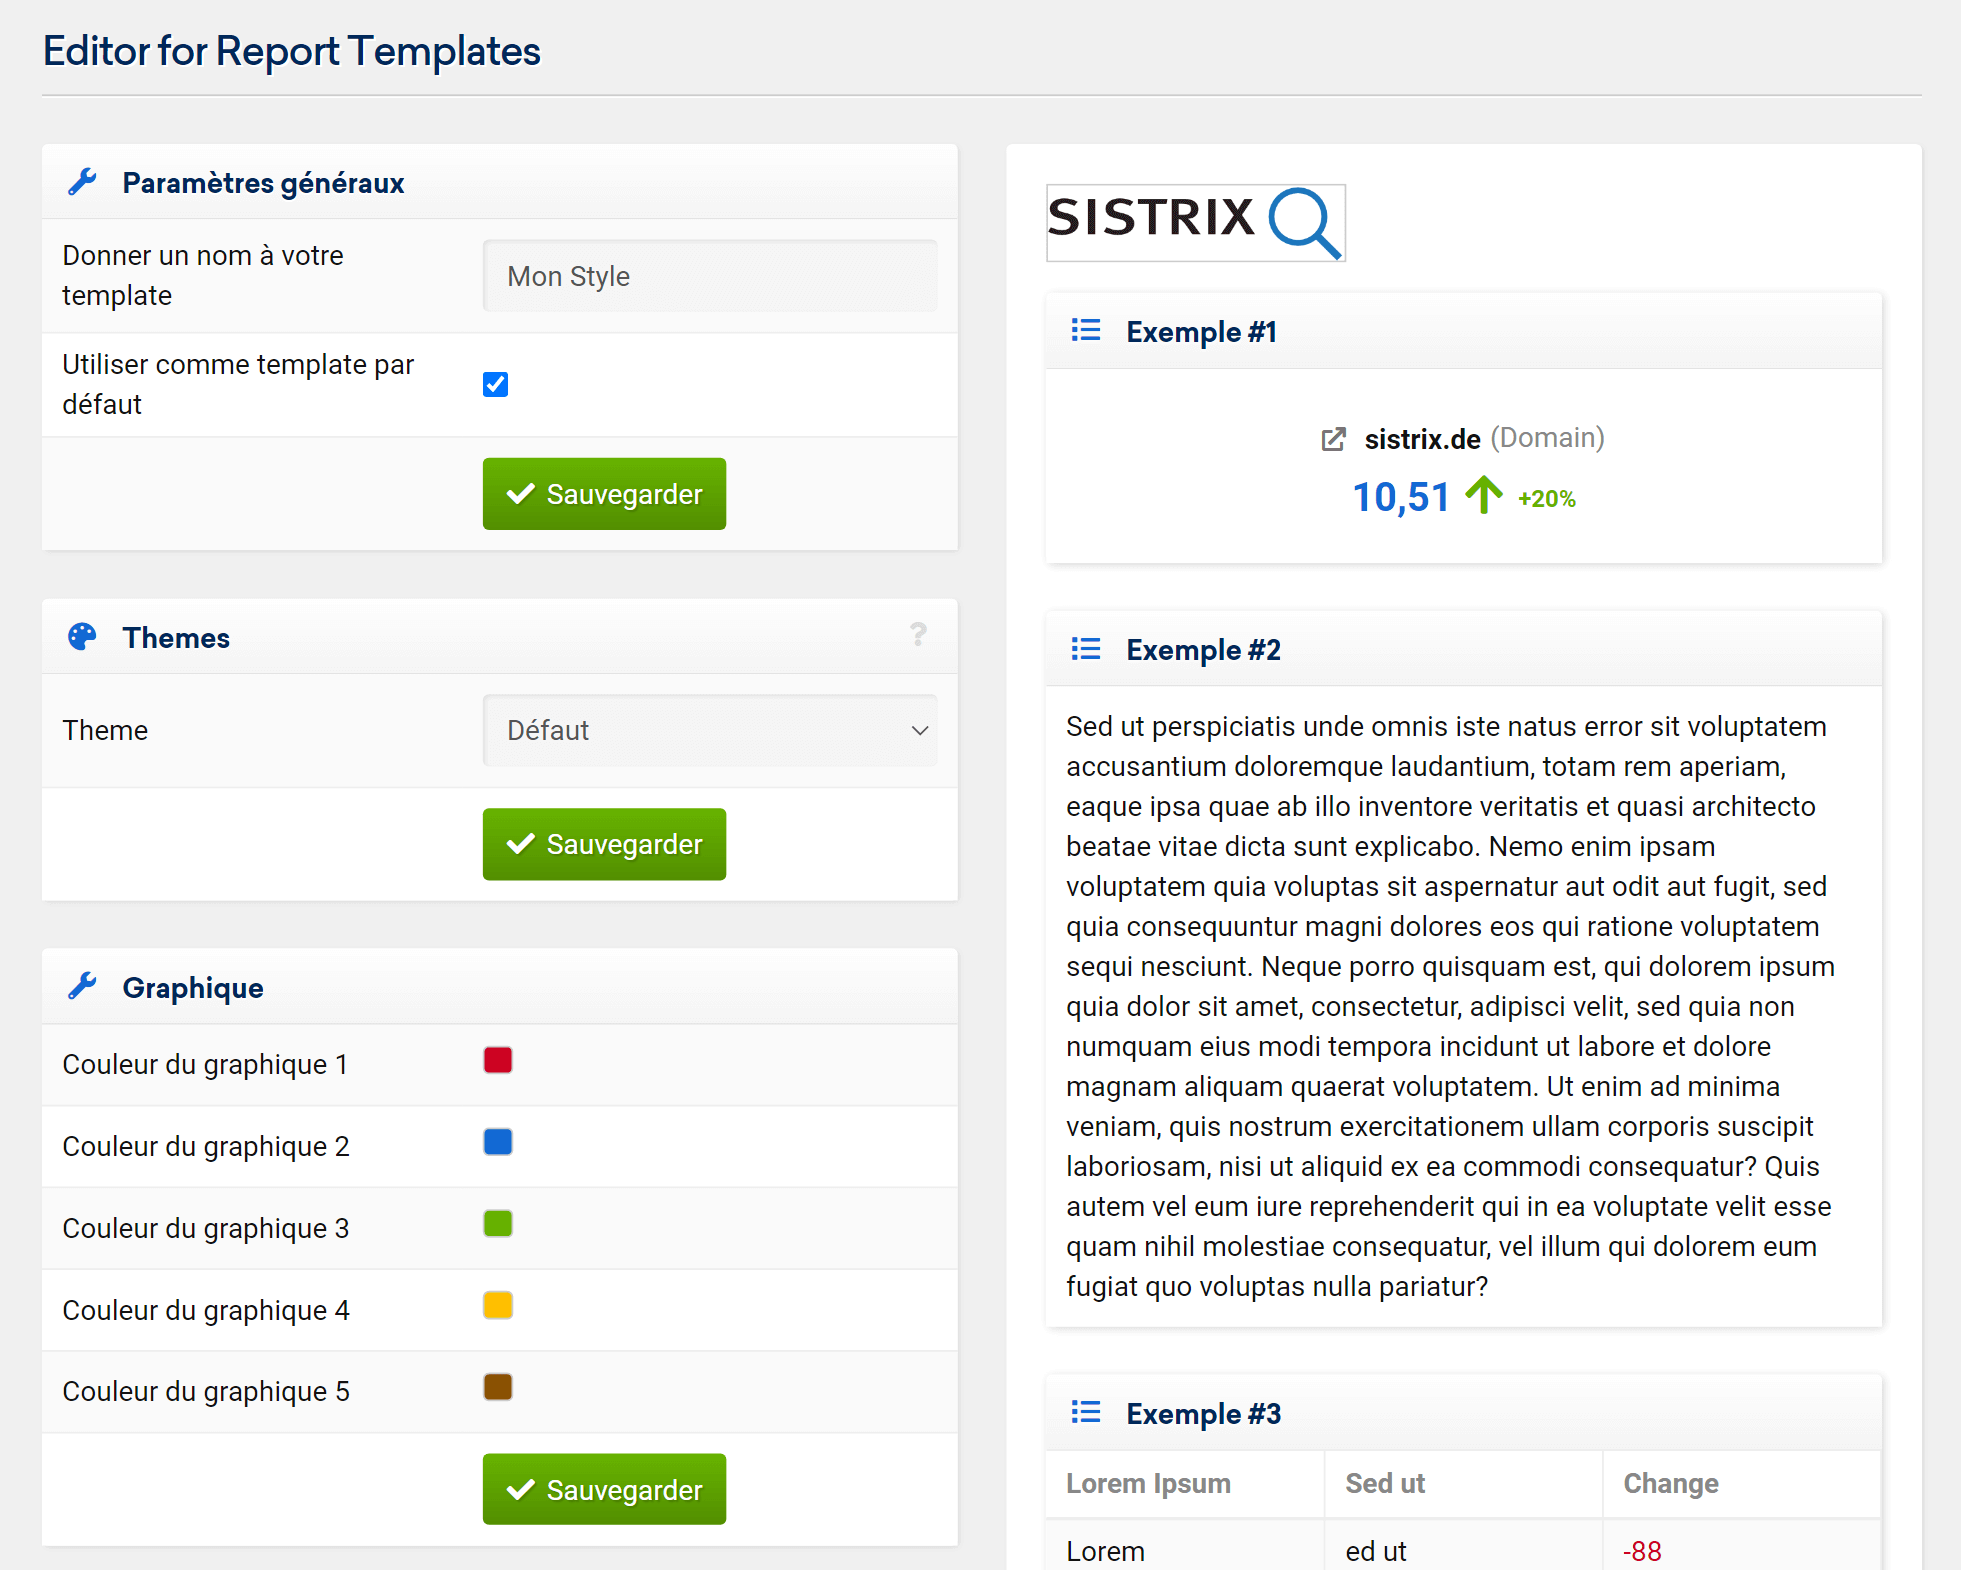Pick the brown swatch for graphique 5
Screen dimensions: 1961x1570
coord(498,1387)
